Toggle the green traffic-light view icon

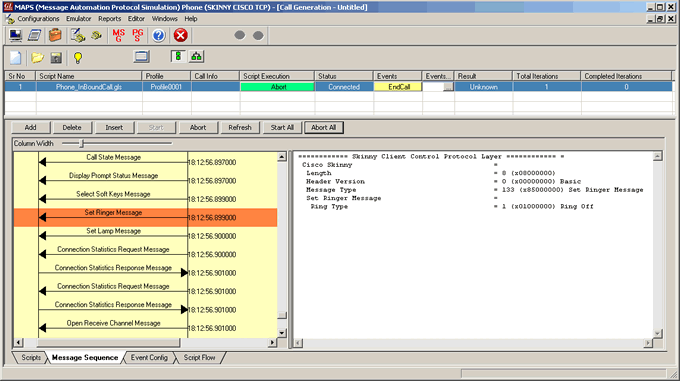178,56
